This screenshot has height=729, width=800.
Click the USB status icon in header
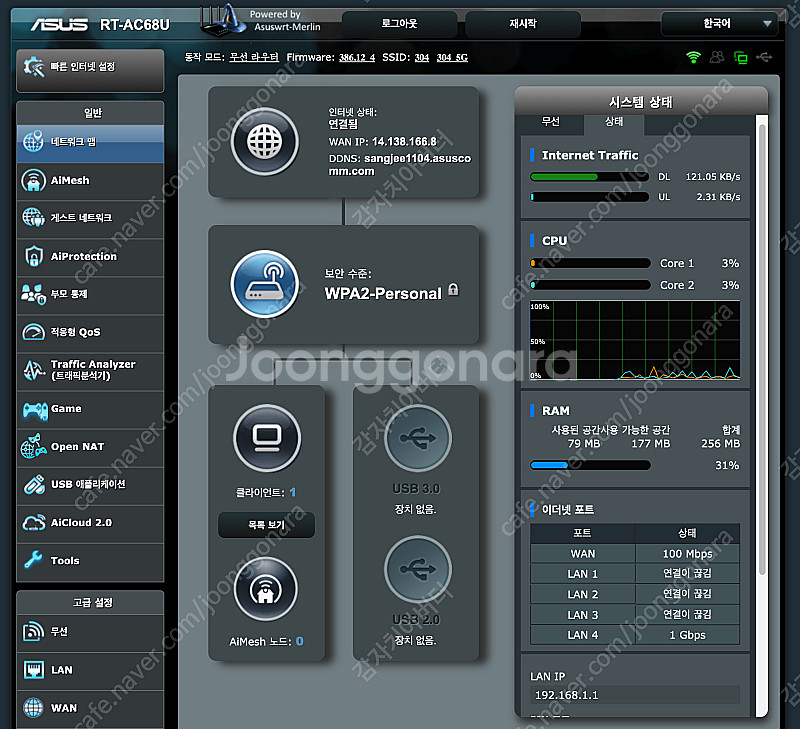(x=764, y=57)
